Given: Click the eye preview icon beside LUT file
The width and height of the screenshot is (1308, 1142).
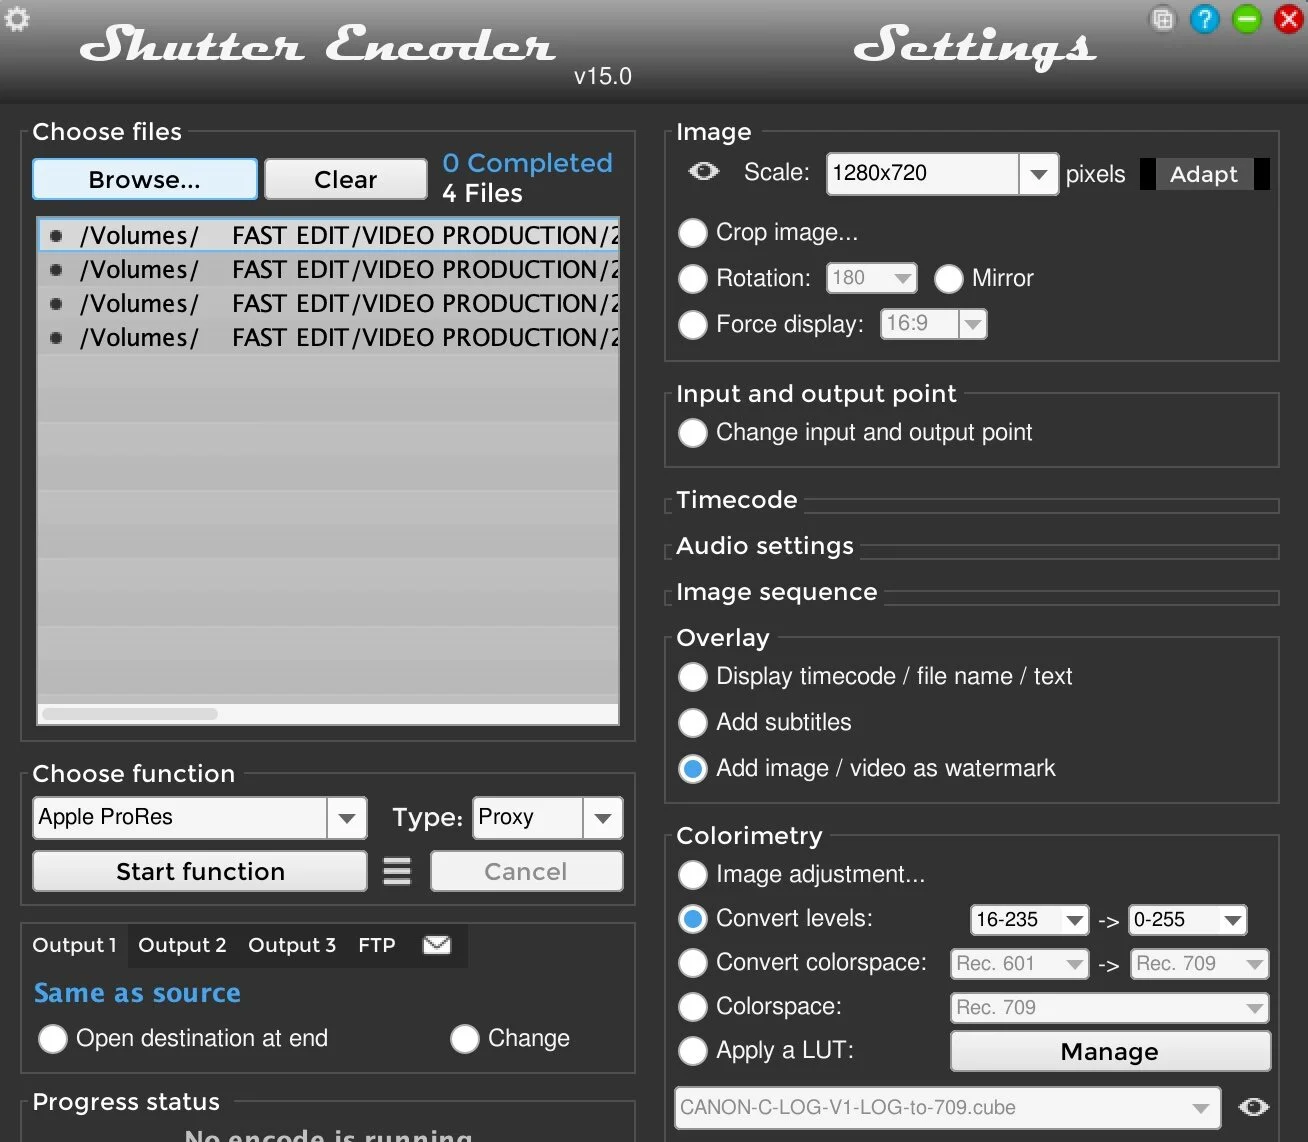Looking at the screenshot, I should (1254, 1107).
